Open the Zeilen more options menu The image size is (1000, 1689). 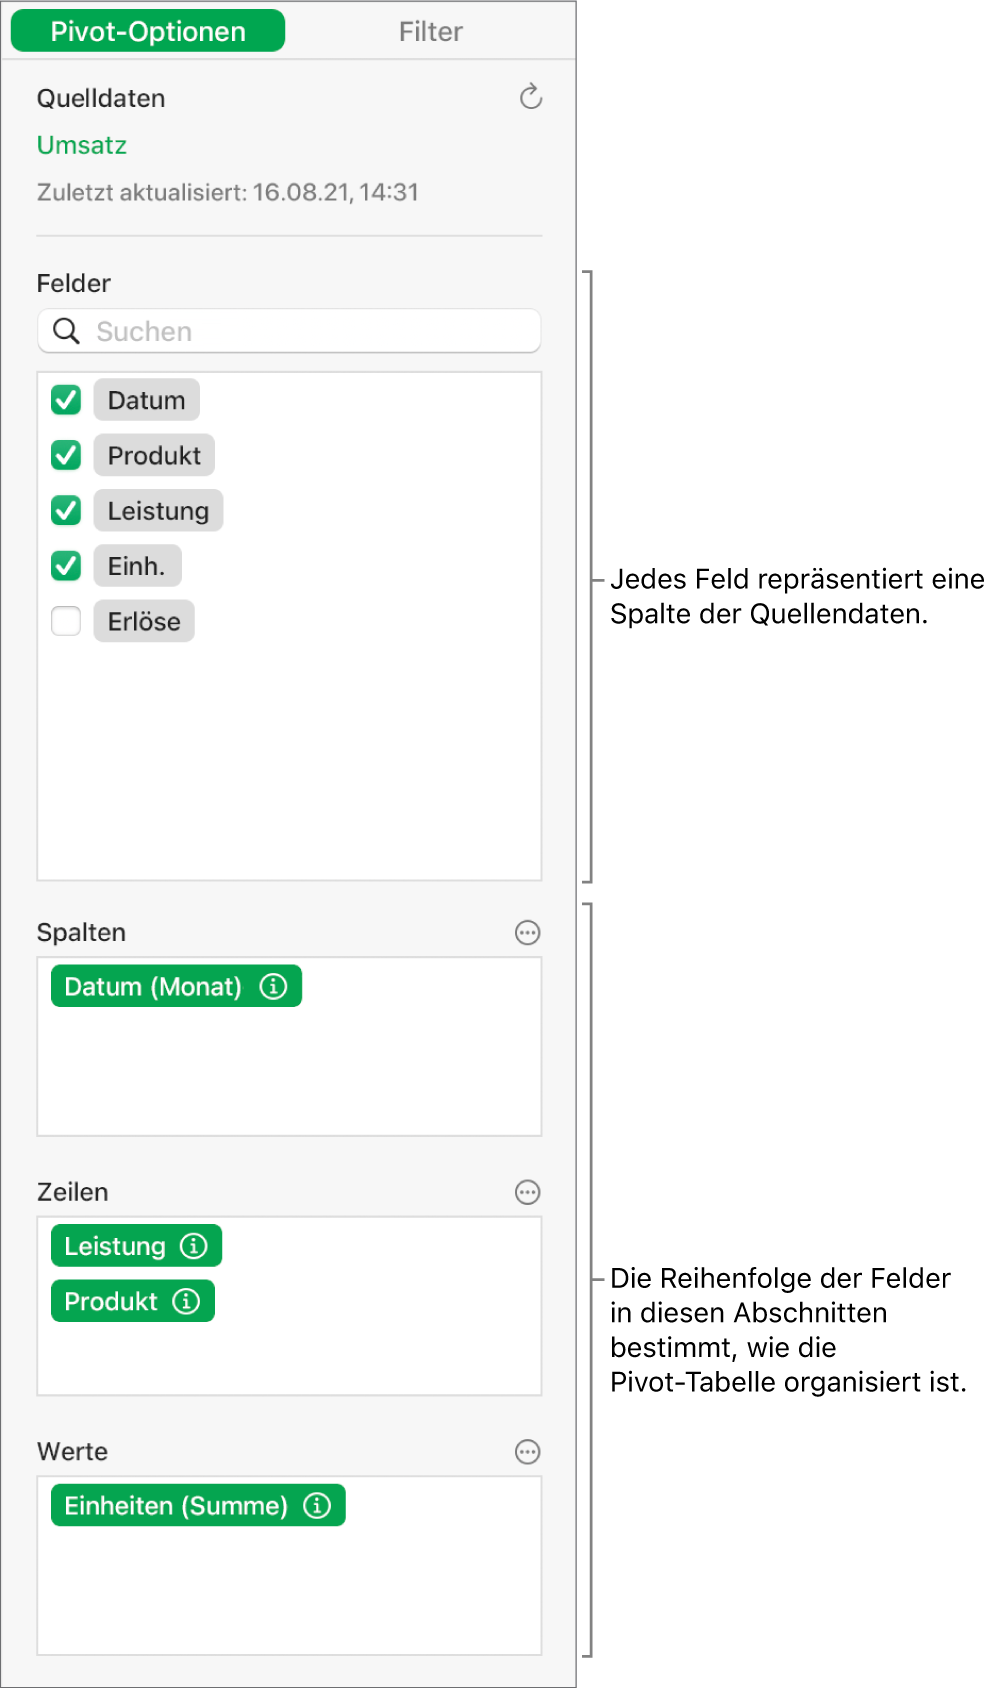point(527,1192)
